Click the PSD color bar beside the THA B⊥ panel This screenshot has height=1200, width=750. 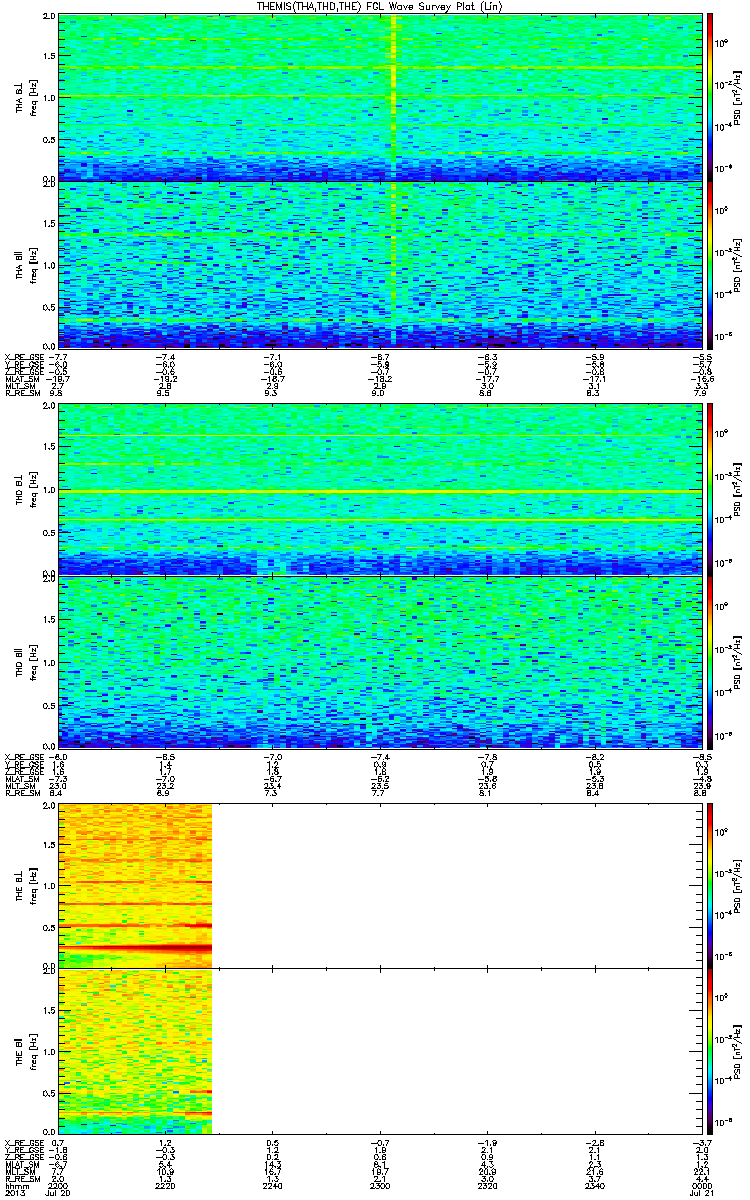(x=711, y=98)
